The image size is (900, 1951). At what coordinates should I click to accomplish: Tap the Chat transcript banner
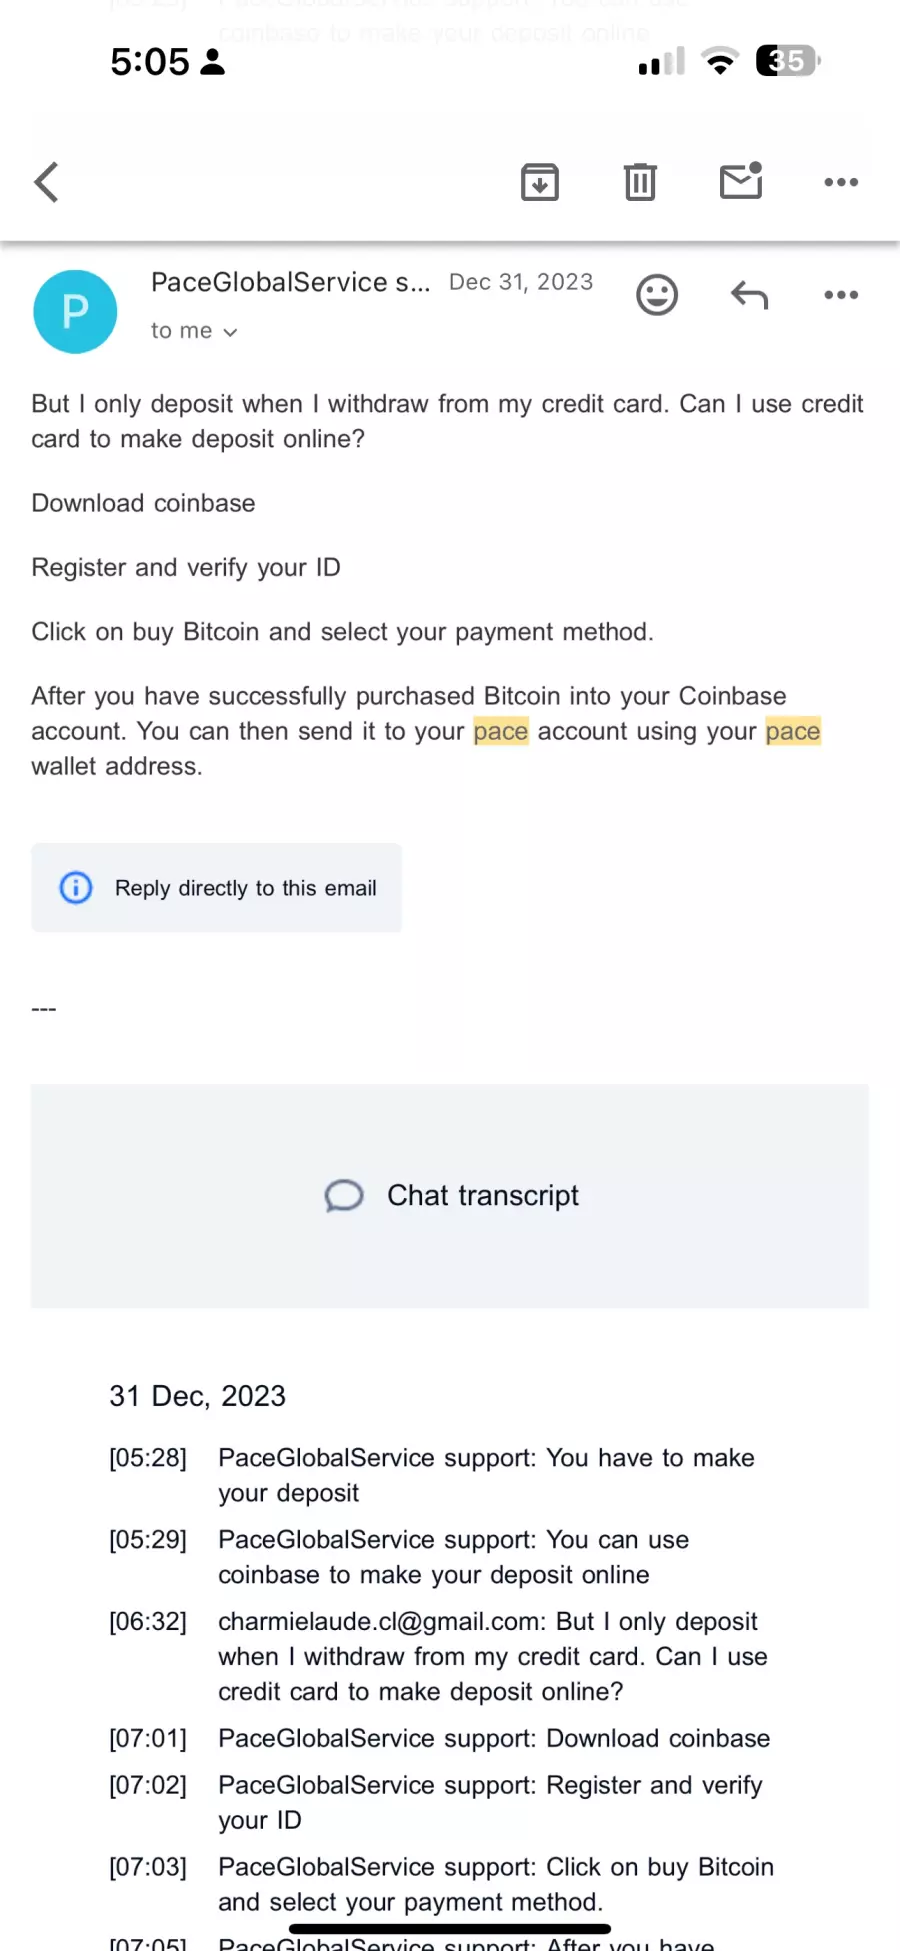pyautogui.click(x=450, y=1196)
